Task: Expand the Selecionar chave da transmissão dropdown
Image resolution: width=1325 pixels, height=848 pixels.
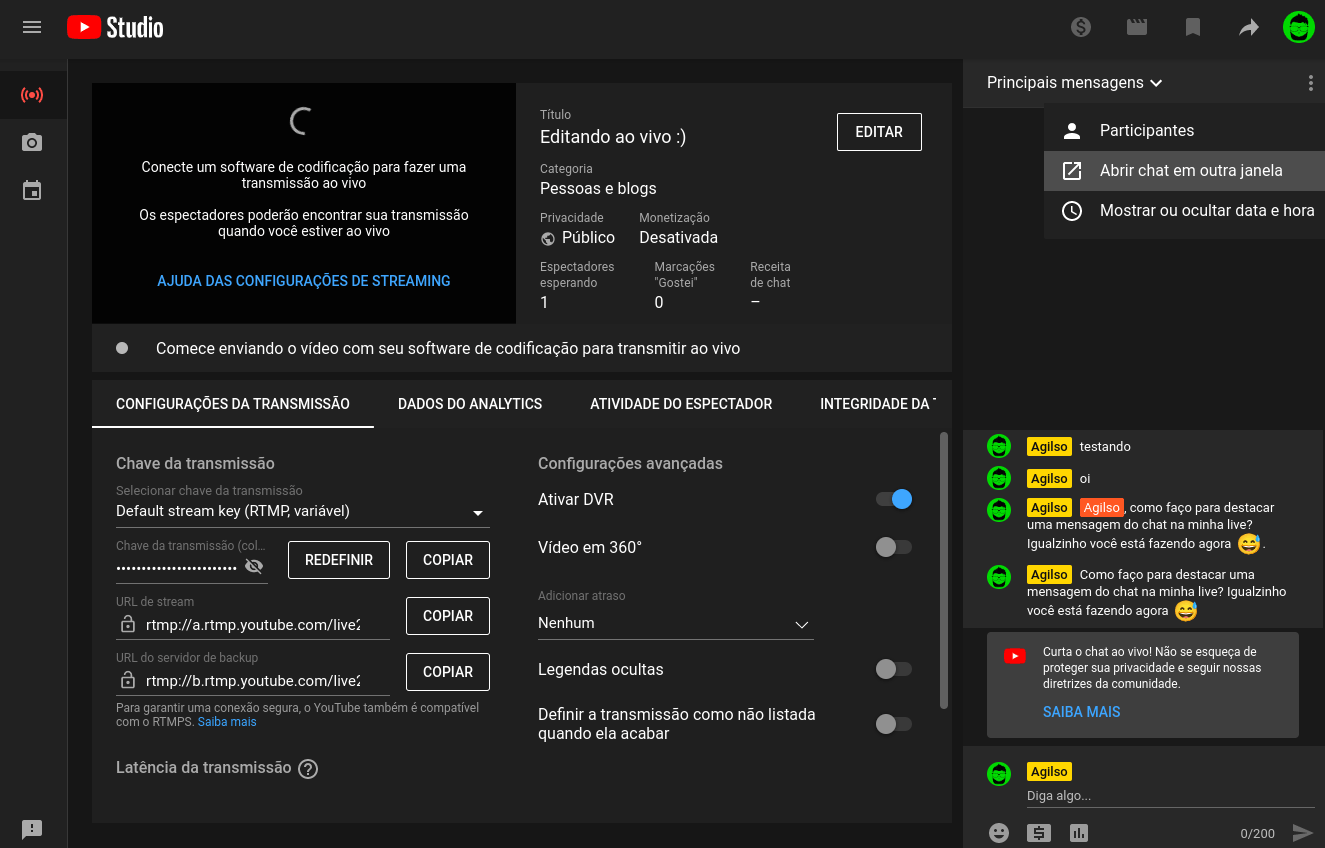Action: click(302, 512)
